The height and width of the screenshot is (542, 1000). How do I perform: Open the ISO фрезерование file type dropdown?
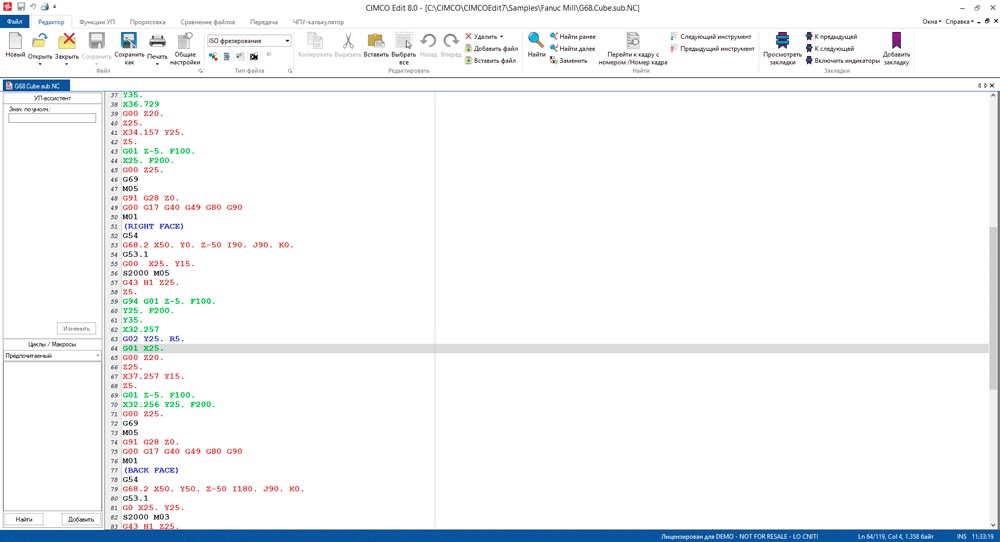click(x=287, y=41)
